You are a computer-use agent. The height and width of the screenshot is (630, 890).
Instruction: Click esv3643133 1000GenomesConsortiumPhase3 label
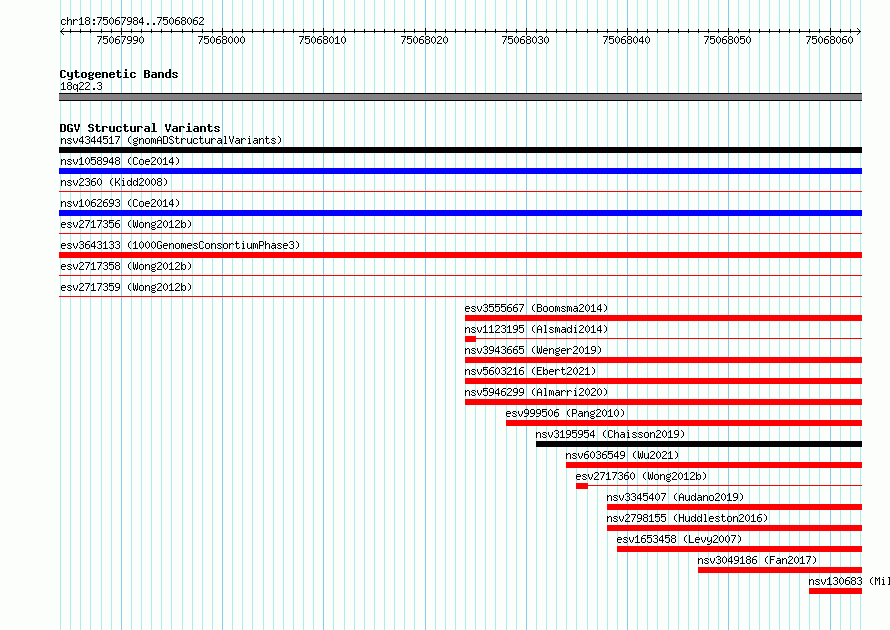pos(180,245)
